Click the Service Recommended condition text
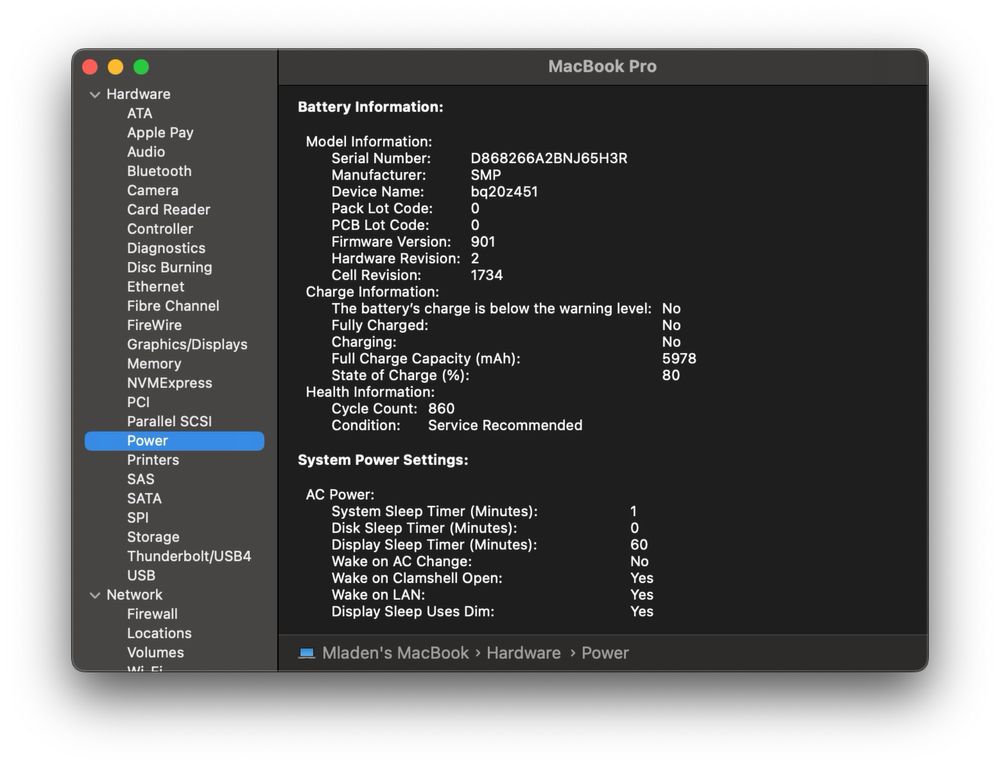This screenshot has height=767, width=1000. 505,425
